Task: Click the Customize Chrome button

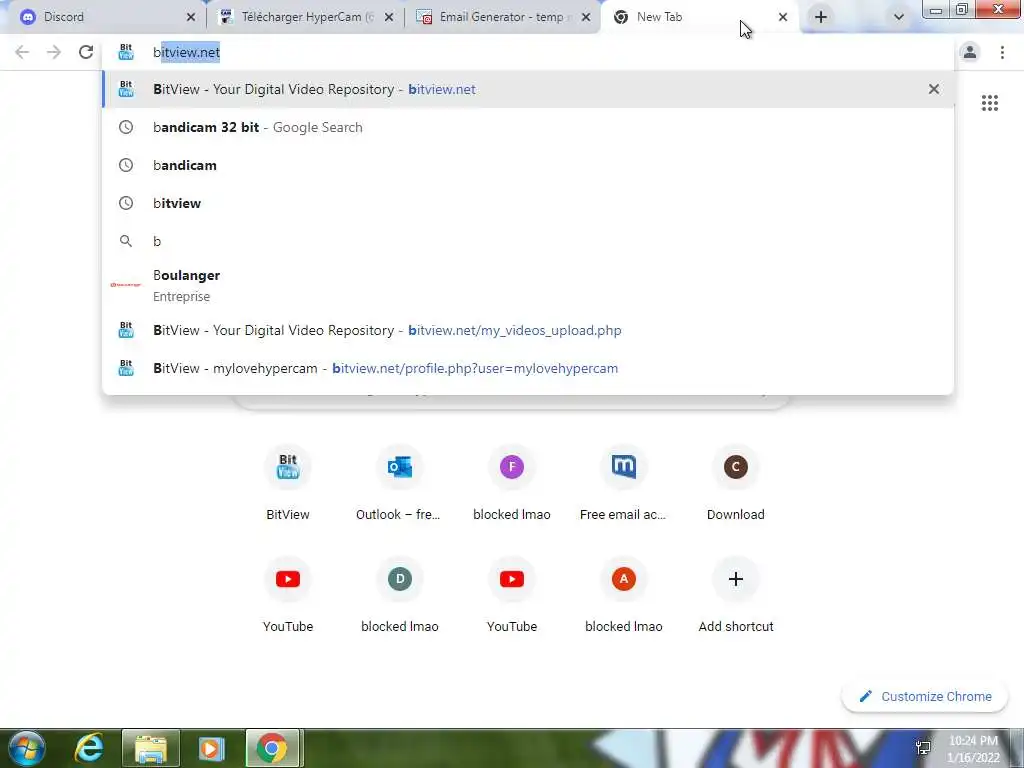Action: (x=927, y=696)
